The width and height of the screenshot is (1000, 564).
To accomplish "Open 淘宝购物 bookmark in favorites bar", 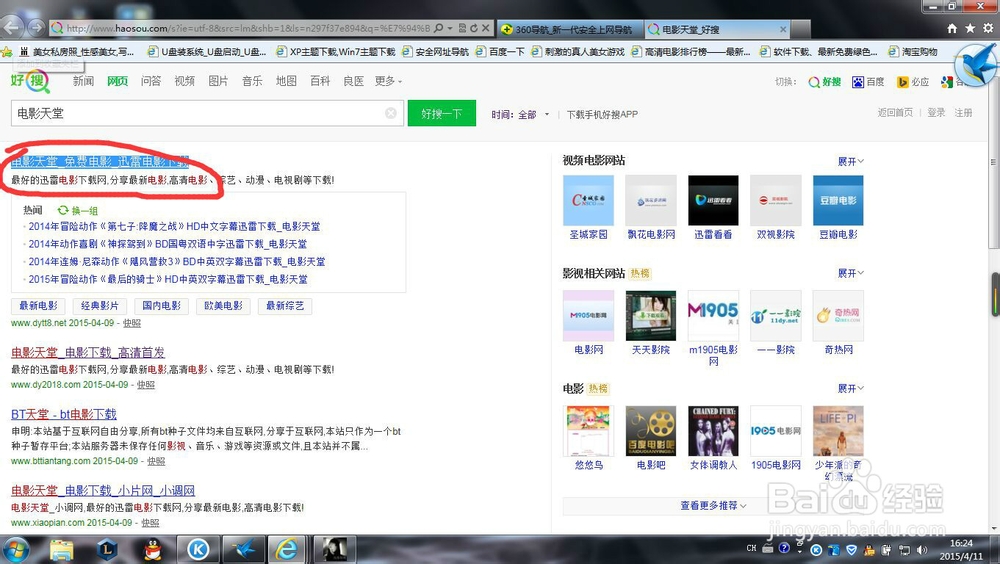I will [913, 52].
